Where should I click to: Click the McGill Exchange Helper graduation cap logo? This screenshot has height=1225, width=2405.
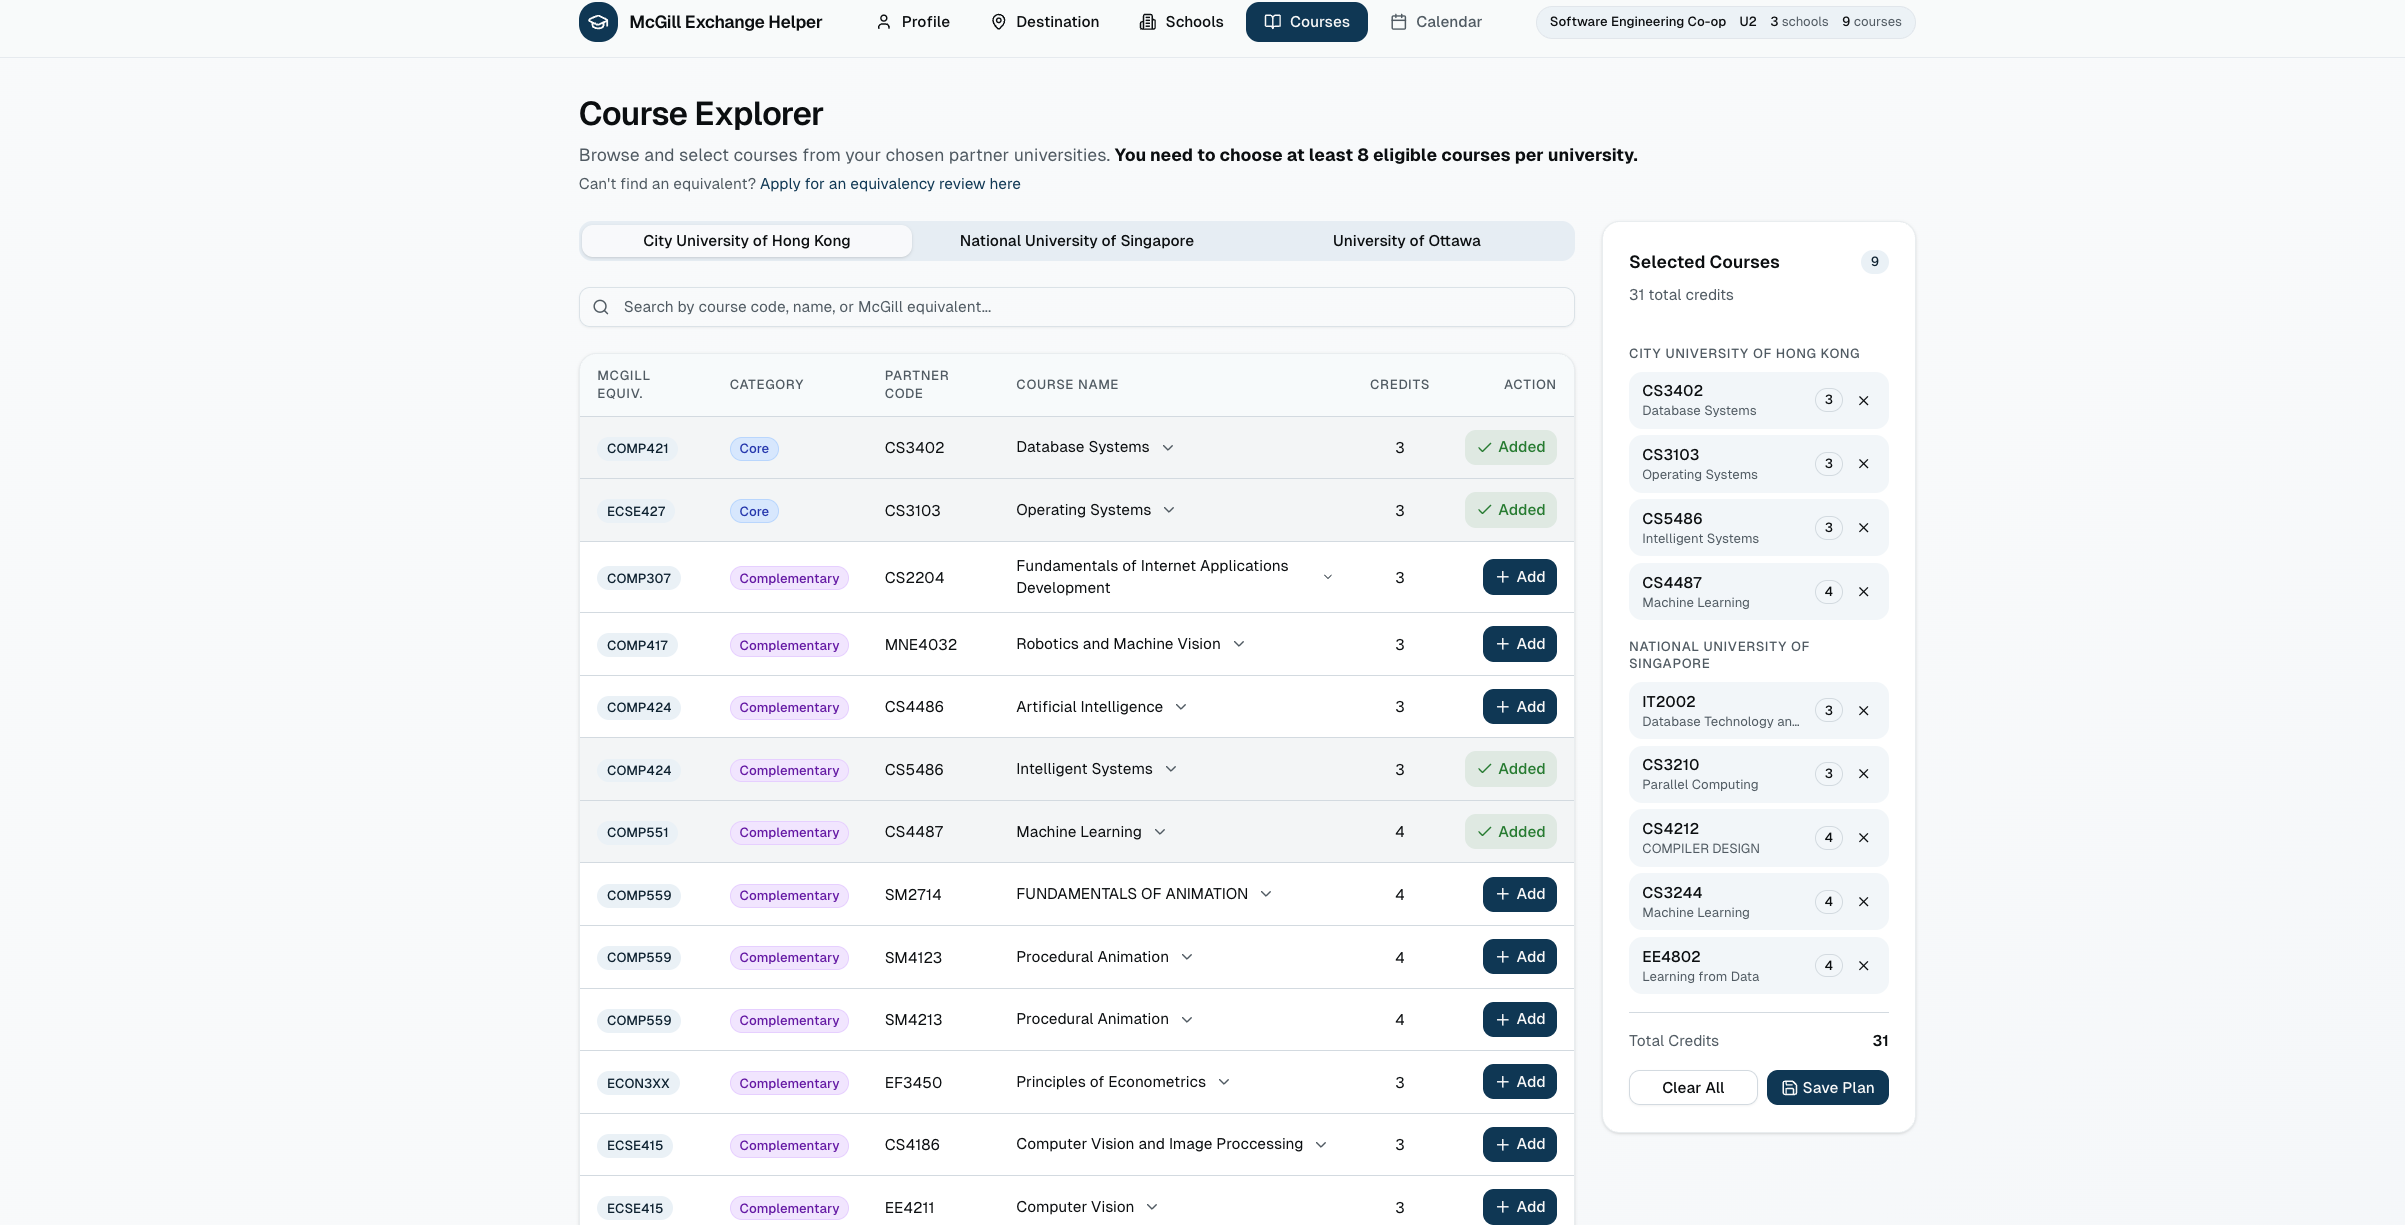pos(598,22)
